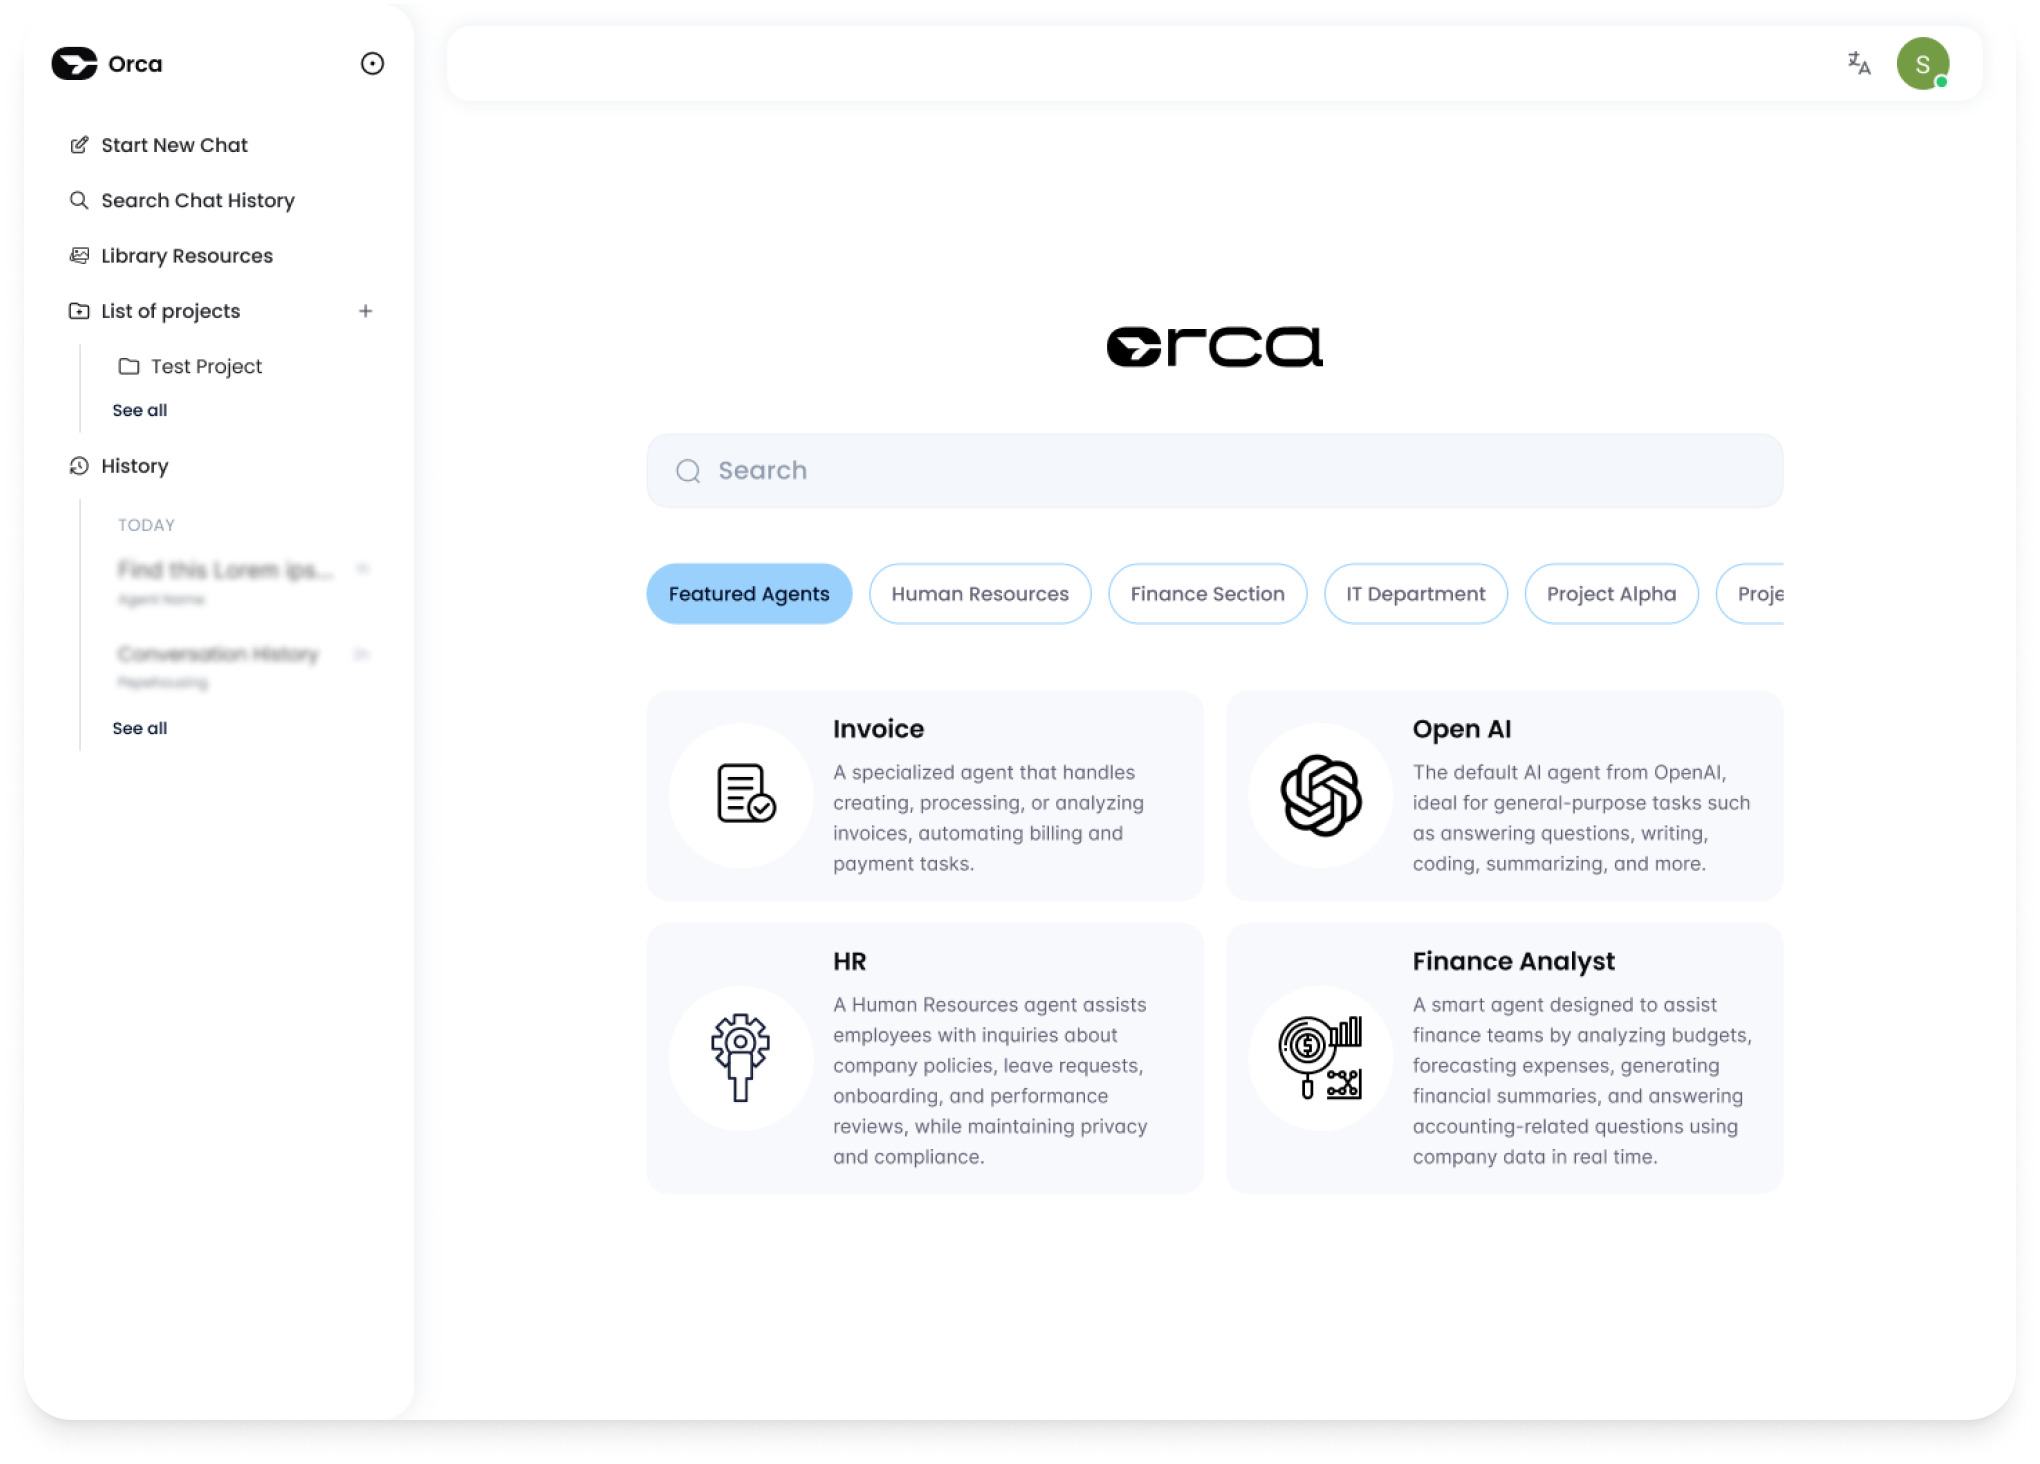2040x1464 pixels.
Task: Collapse the sidebar using the circle icon
Action: (372, 63)
